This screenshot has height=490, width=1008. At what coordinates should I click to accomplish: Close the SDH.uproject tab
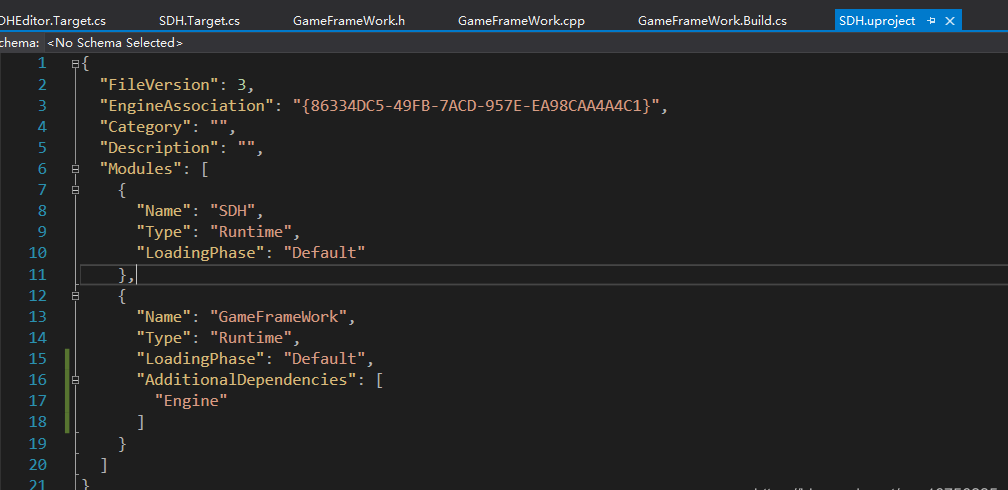click(x=950, y=20)
